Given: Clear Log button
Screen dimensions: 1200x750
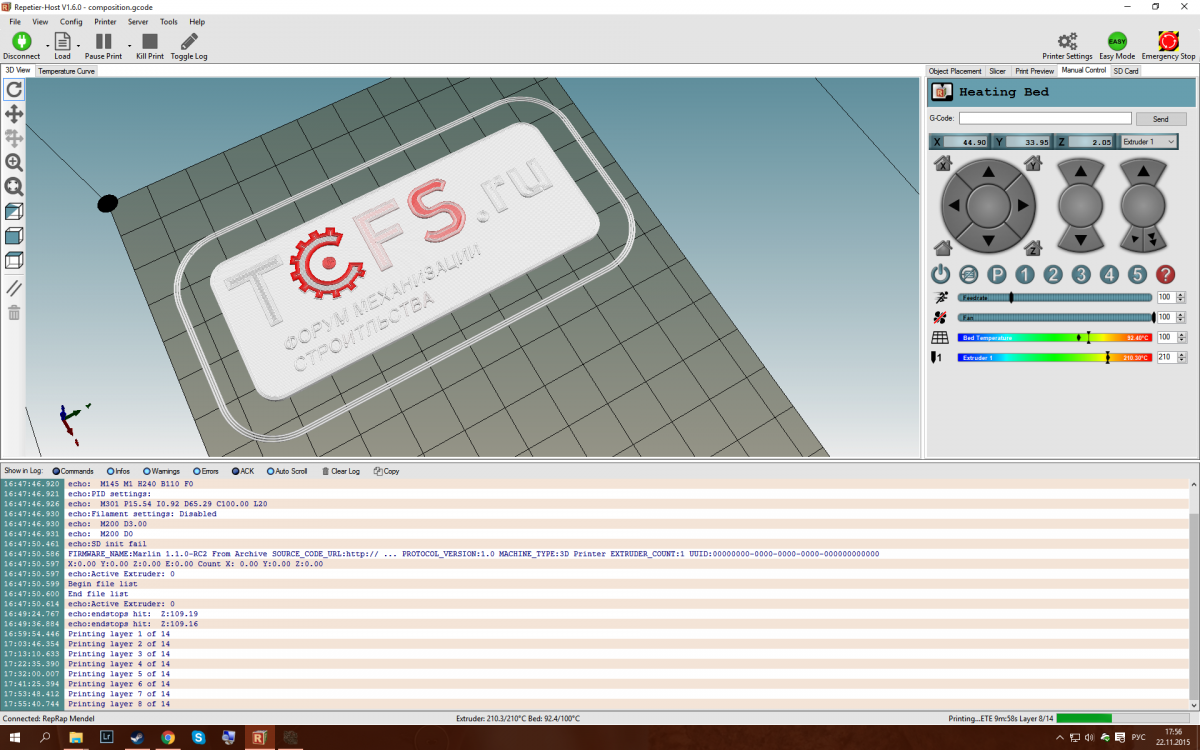Looking at the screenshot, I should (x=340, y=471).
